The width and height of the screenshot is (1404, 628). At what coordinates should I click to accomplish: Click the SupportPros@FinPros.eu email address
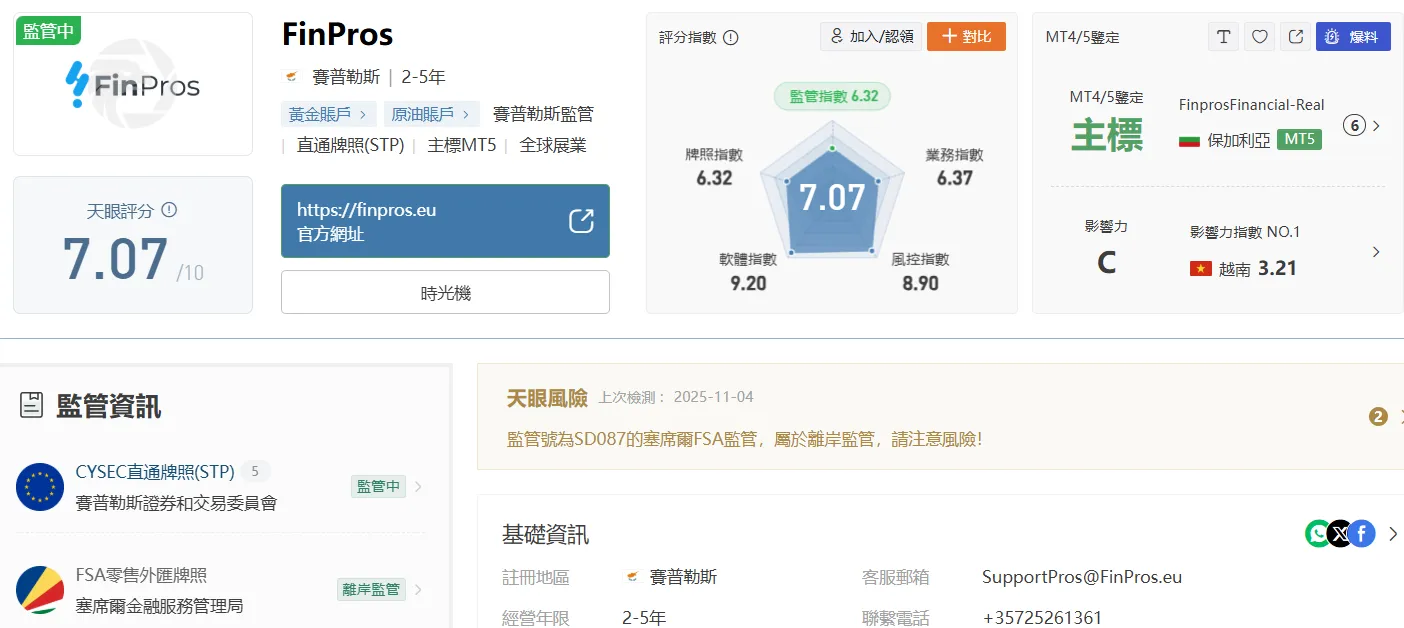click(x=1082, y=577)
